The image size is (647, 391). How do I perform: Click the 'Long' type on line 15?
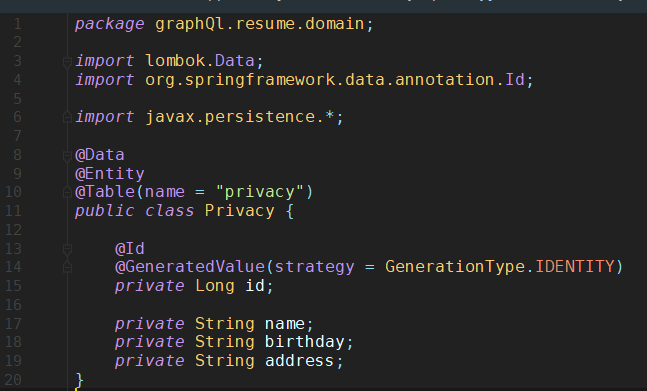[215, 286]
